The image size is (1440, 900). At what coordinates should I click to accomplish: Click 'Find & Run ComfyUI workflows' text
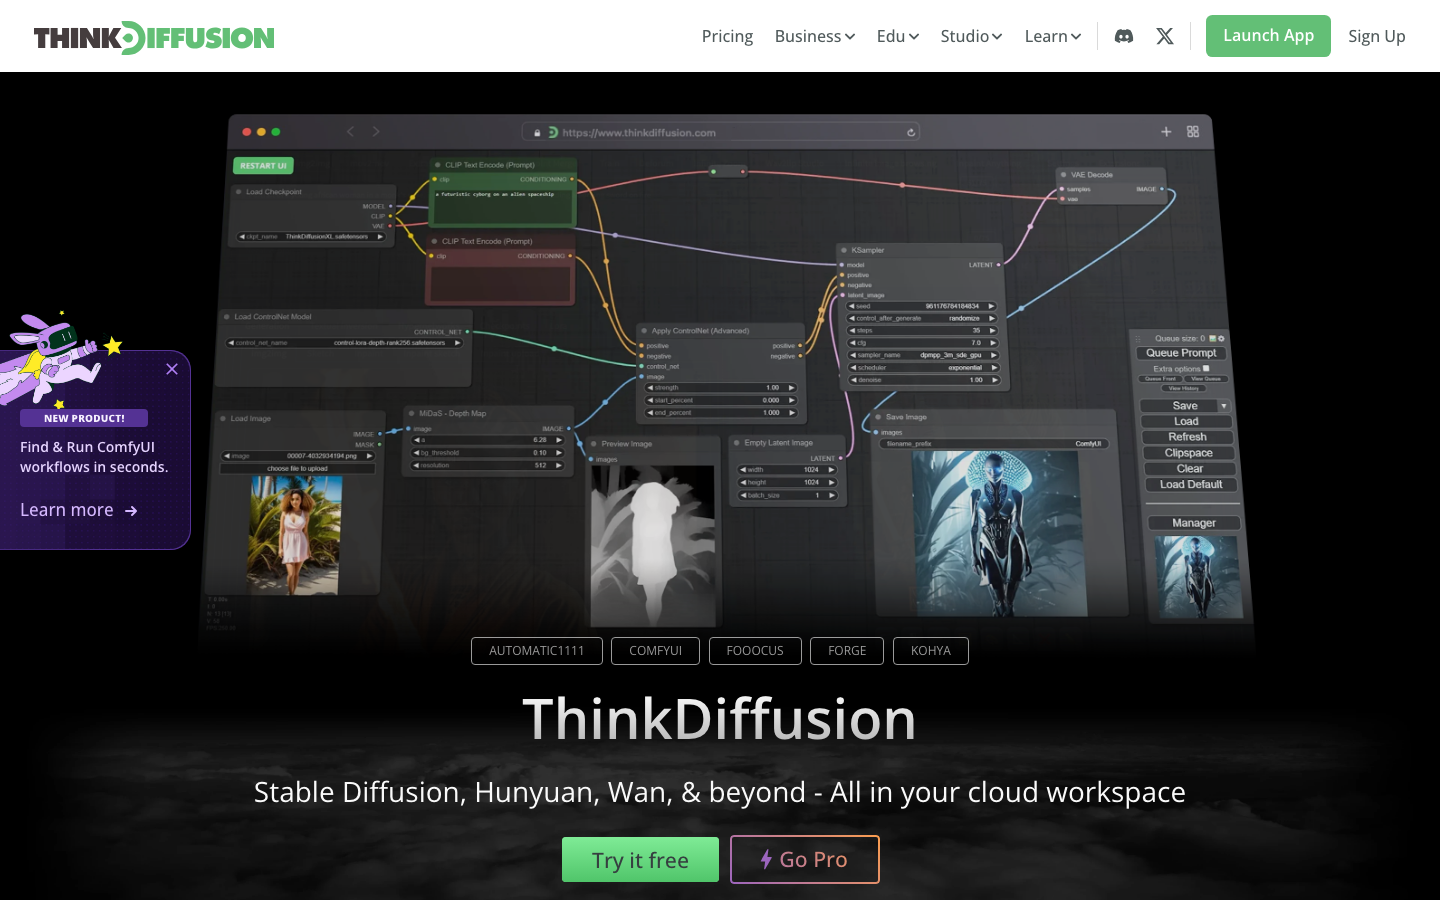pos(94,457)
